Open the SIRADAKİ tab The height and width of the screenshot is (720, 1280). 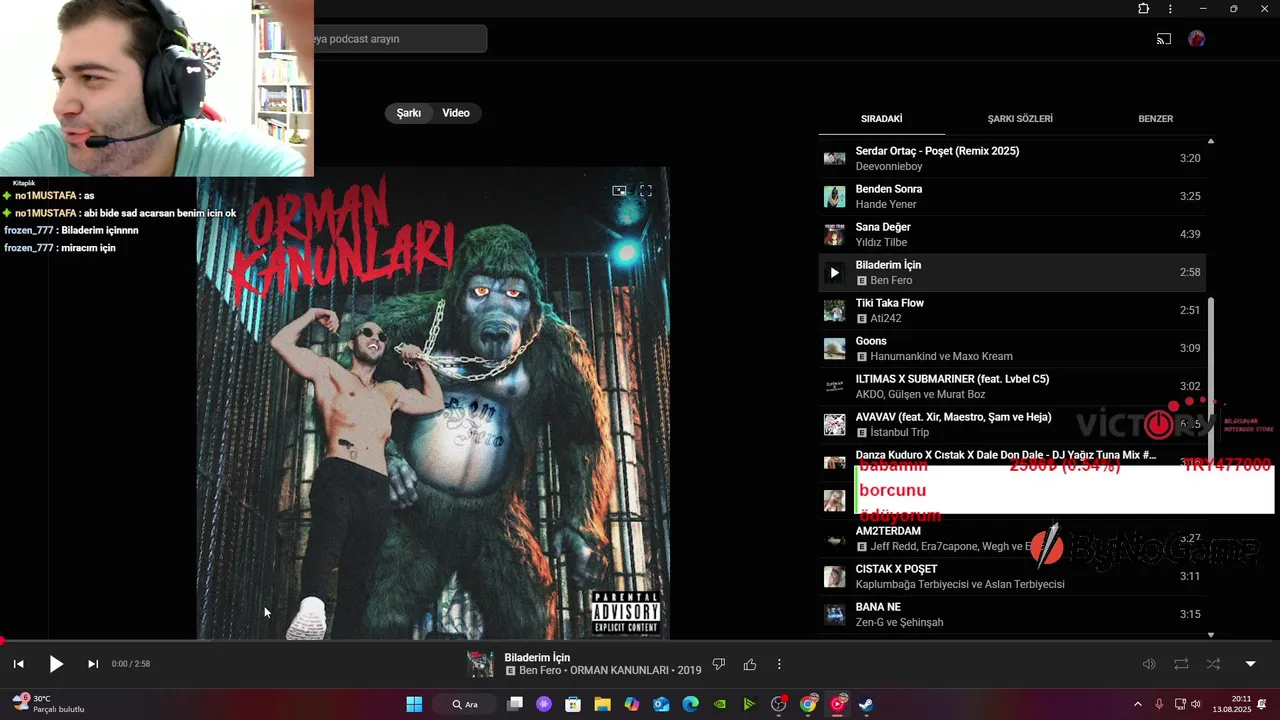tap(882, 118)
